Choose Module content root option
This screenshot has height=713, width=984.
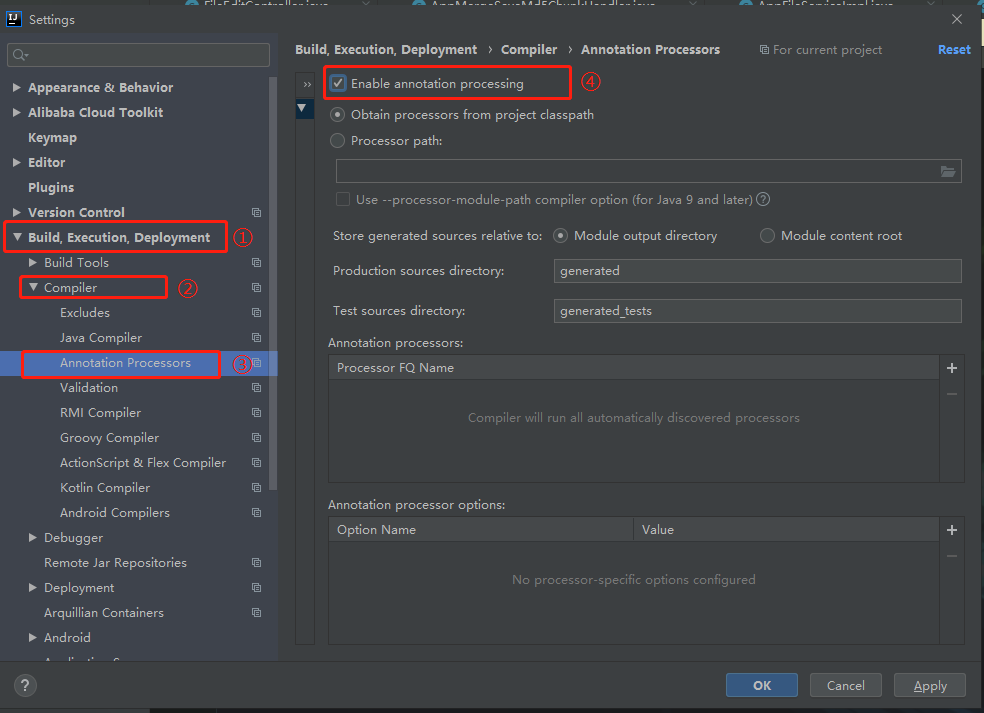(x=767, y=236)
